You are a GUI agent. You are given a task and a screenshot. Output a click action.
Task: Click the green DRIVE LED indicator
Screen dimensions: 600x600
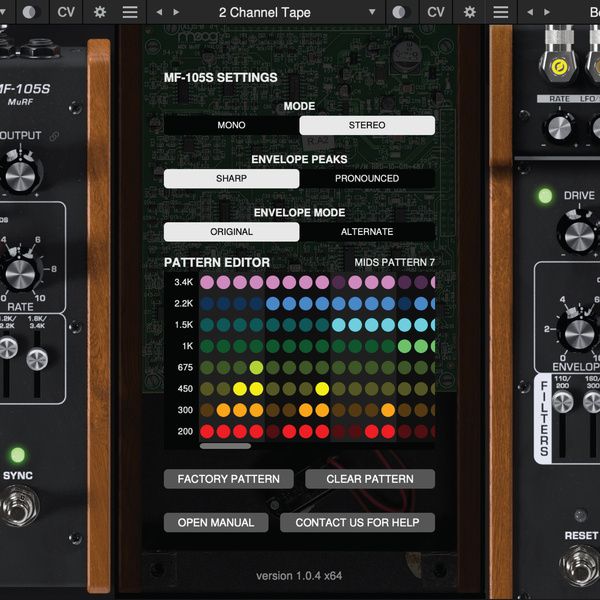point(545,196)
